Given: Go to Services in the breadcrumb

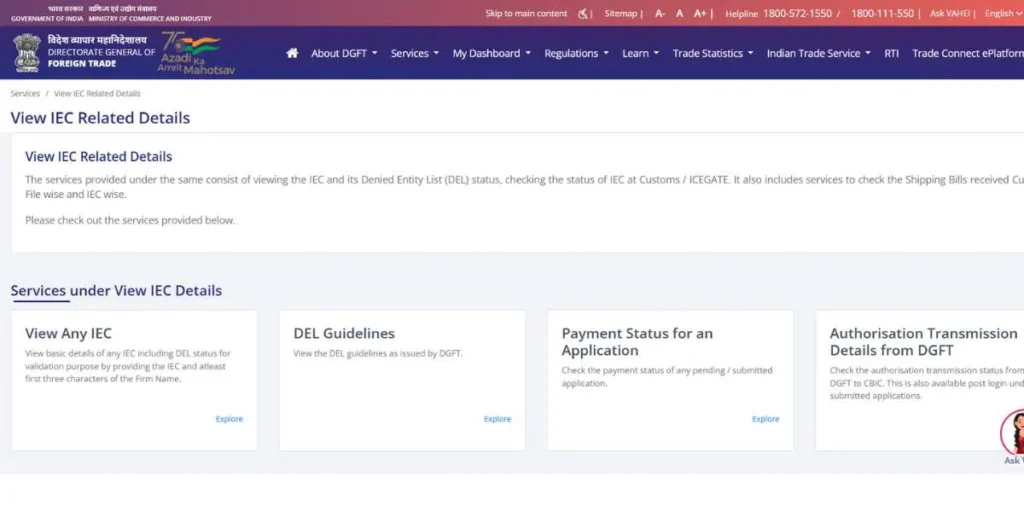Looking at the screenshot, I should point(25,93).
